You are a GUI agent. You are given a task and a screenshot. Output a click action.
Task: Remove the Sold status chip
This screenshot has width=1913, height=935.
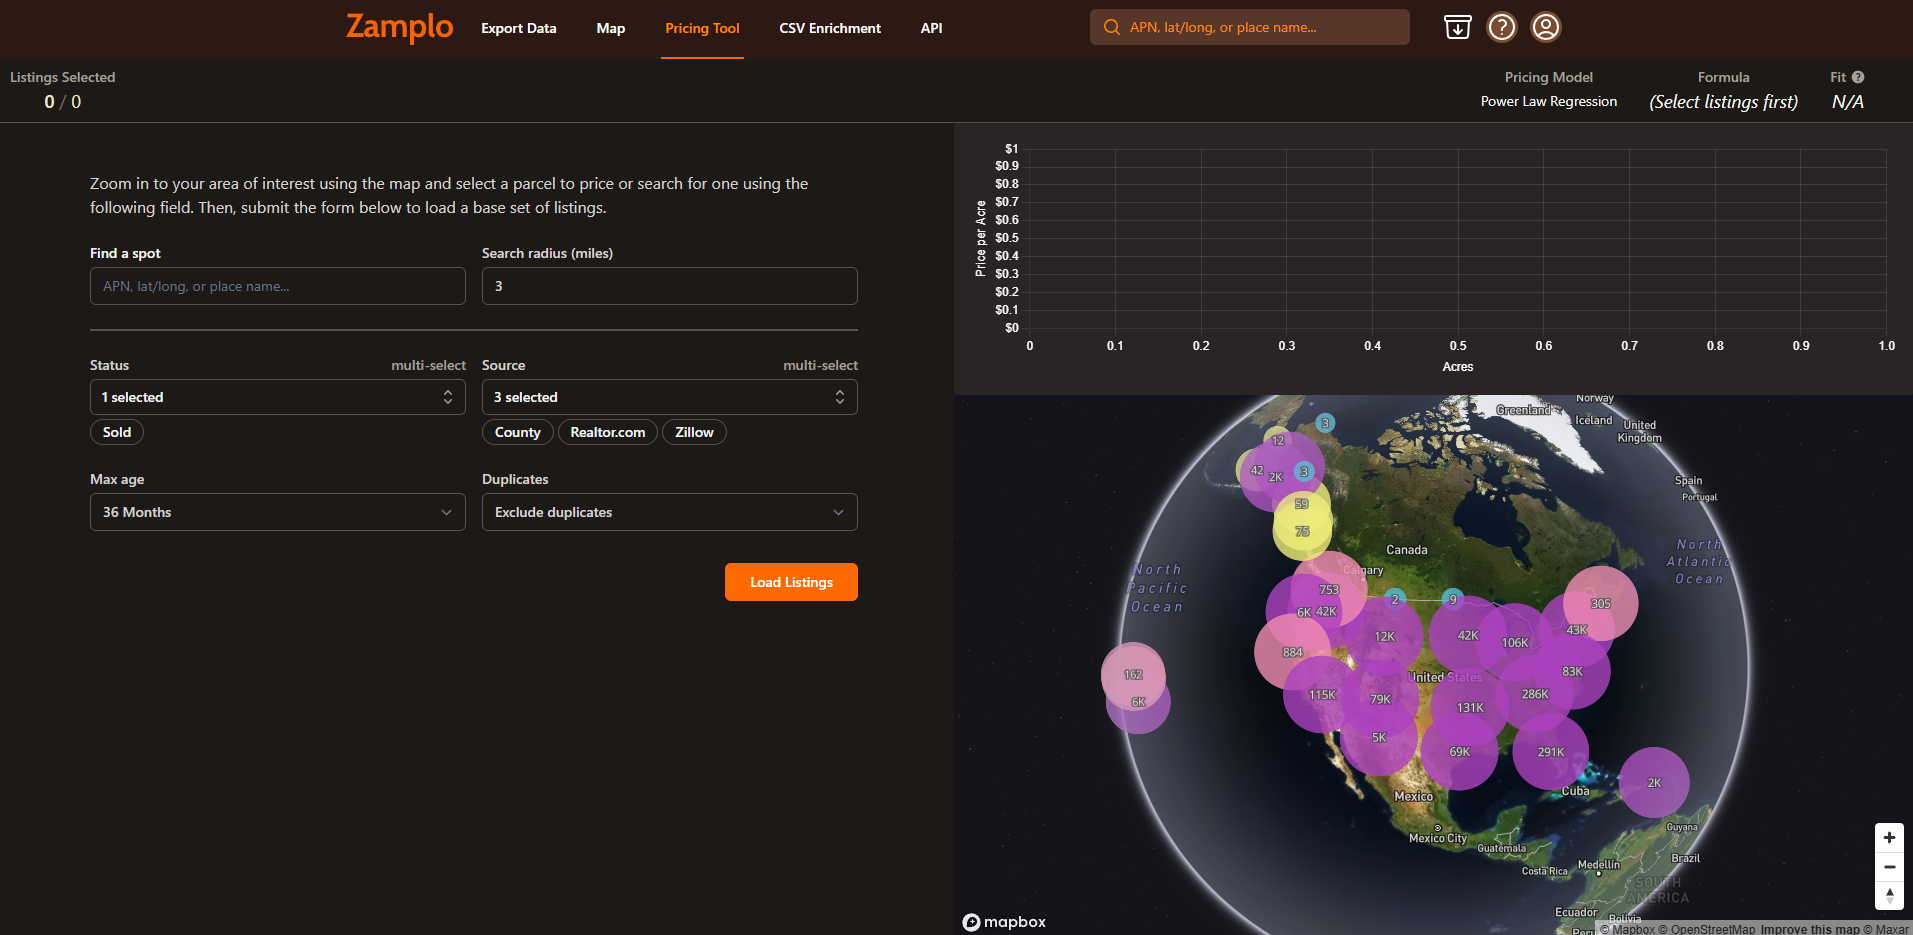coord(117,432)
